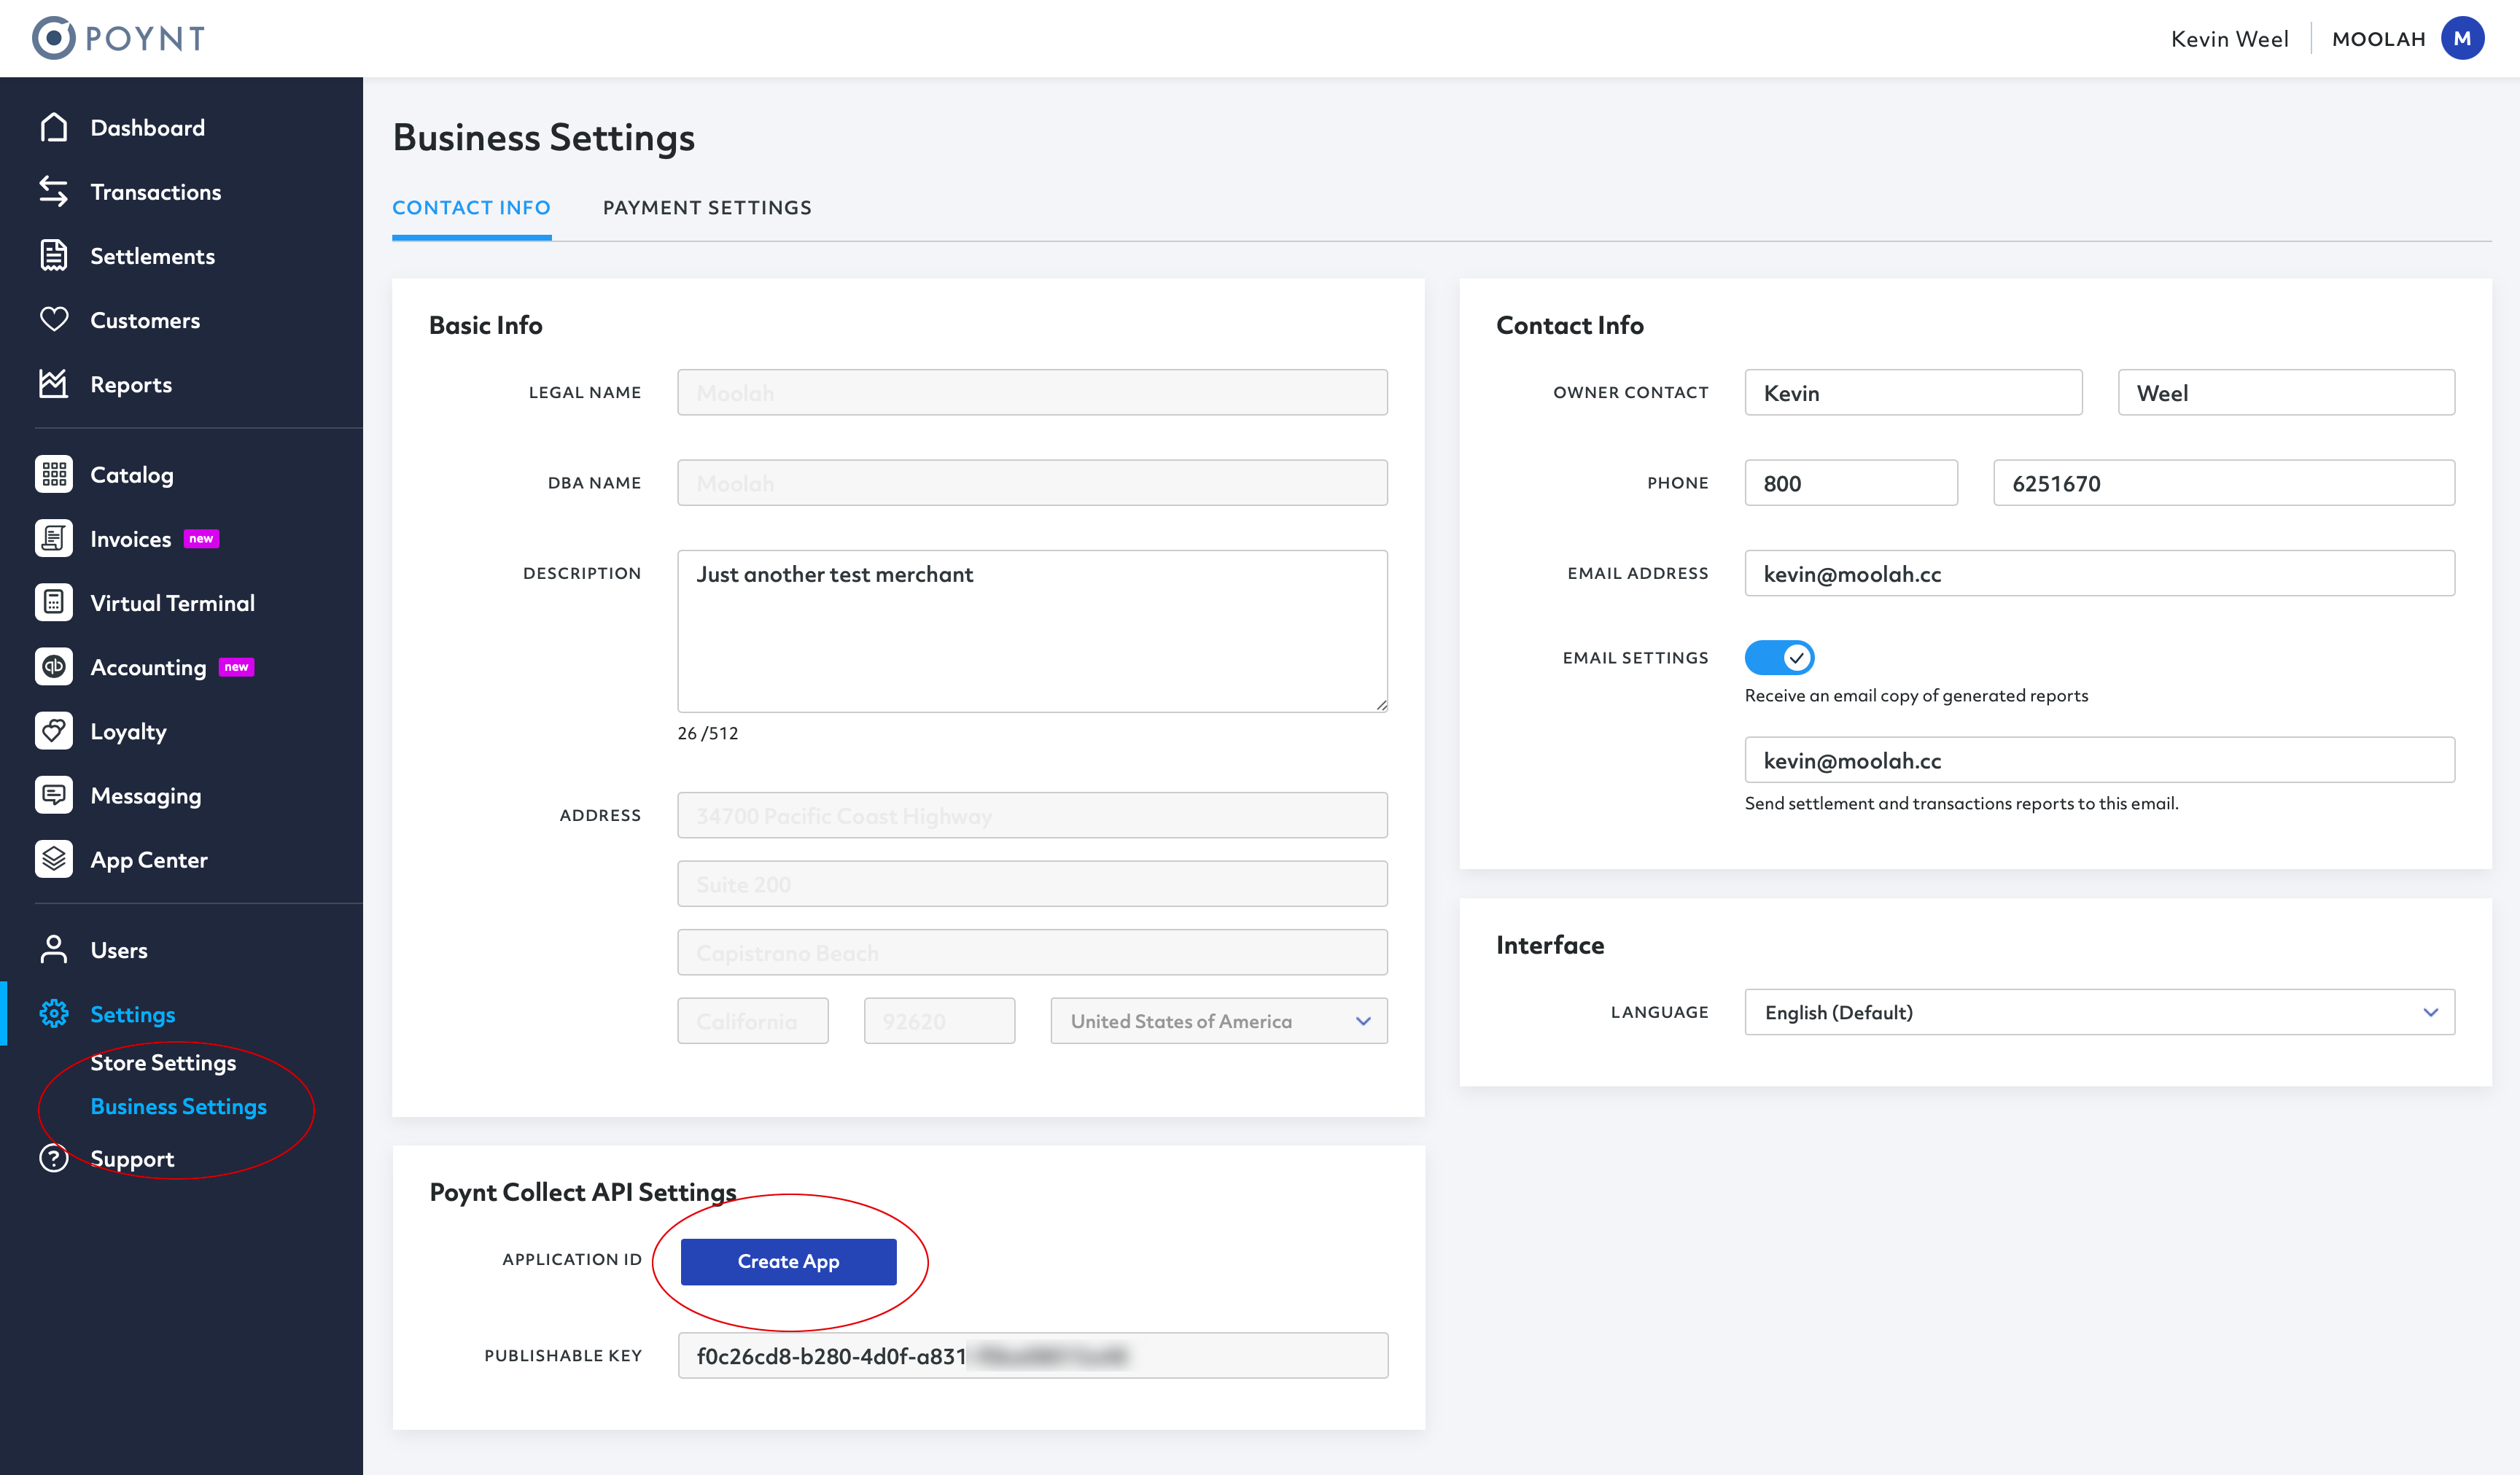Screen dimensions: 2520x1475
Task: Click the phone area code field 800
Action: [x=1851, y=482]
